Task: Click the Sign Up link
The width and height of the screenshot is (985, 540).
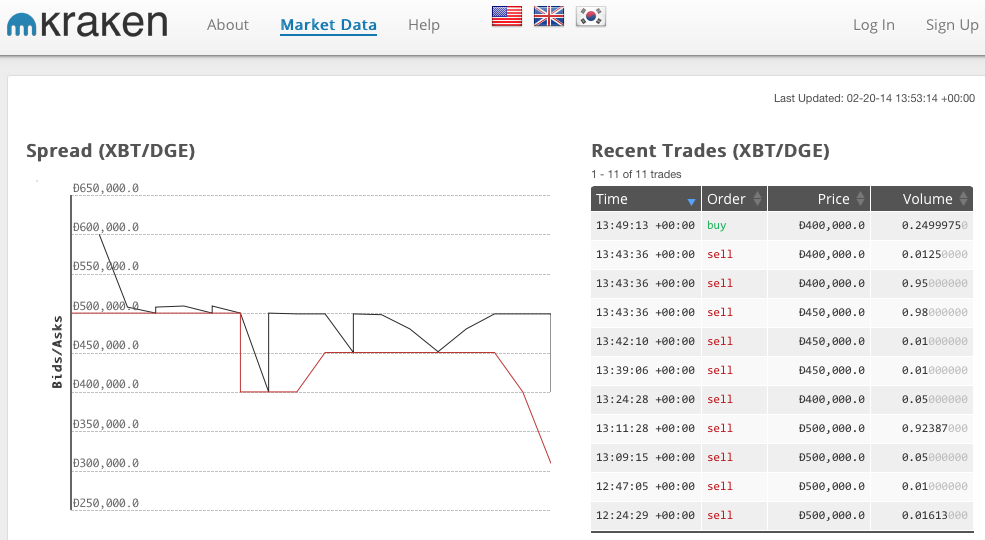Action: click(952, 24)
